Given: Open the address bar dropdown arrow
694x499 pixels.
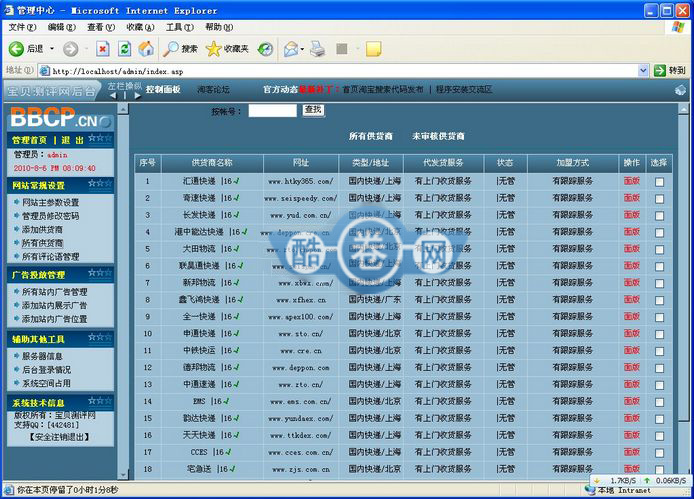Looking at the screenshot, I should pos(643,70).
